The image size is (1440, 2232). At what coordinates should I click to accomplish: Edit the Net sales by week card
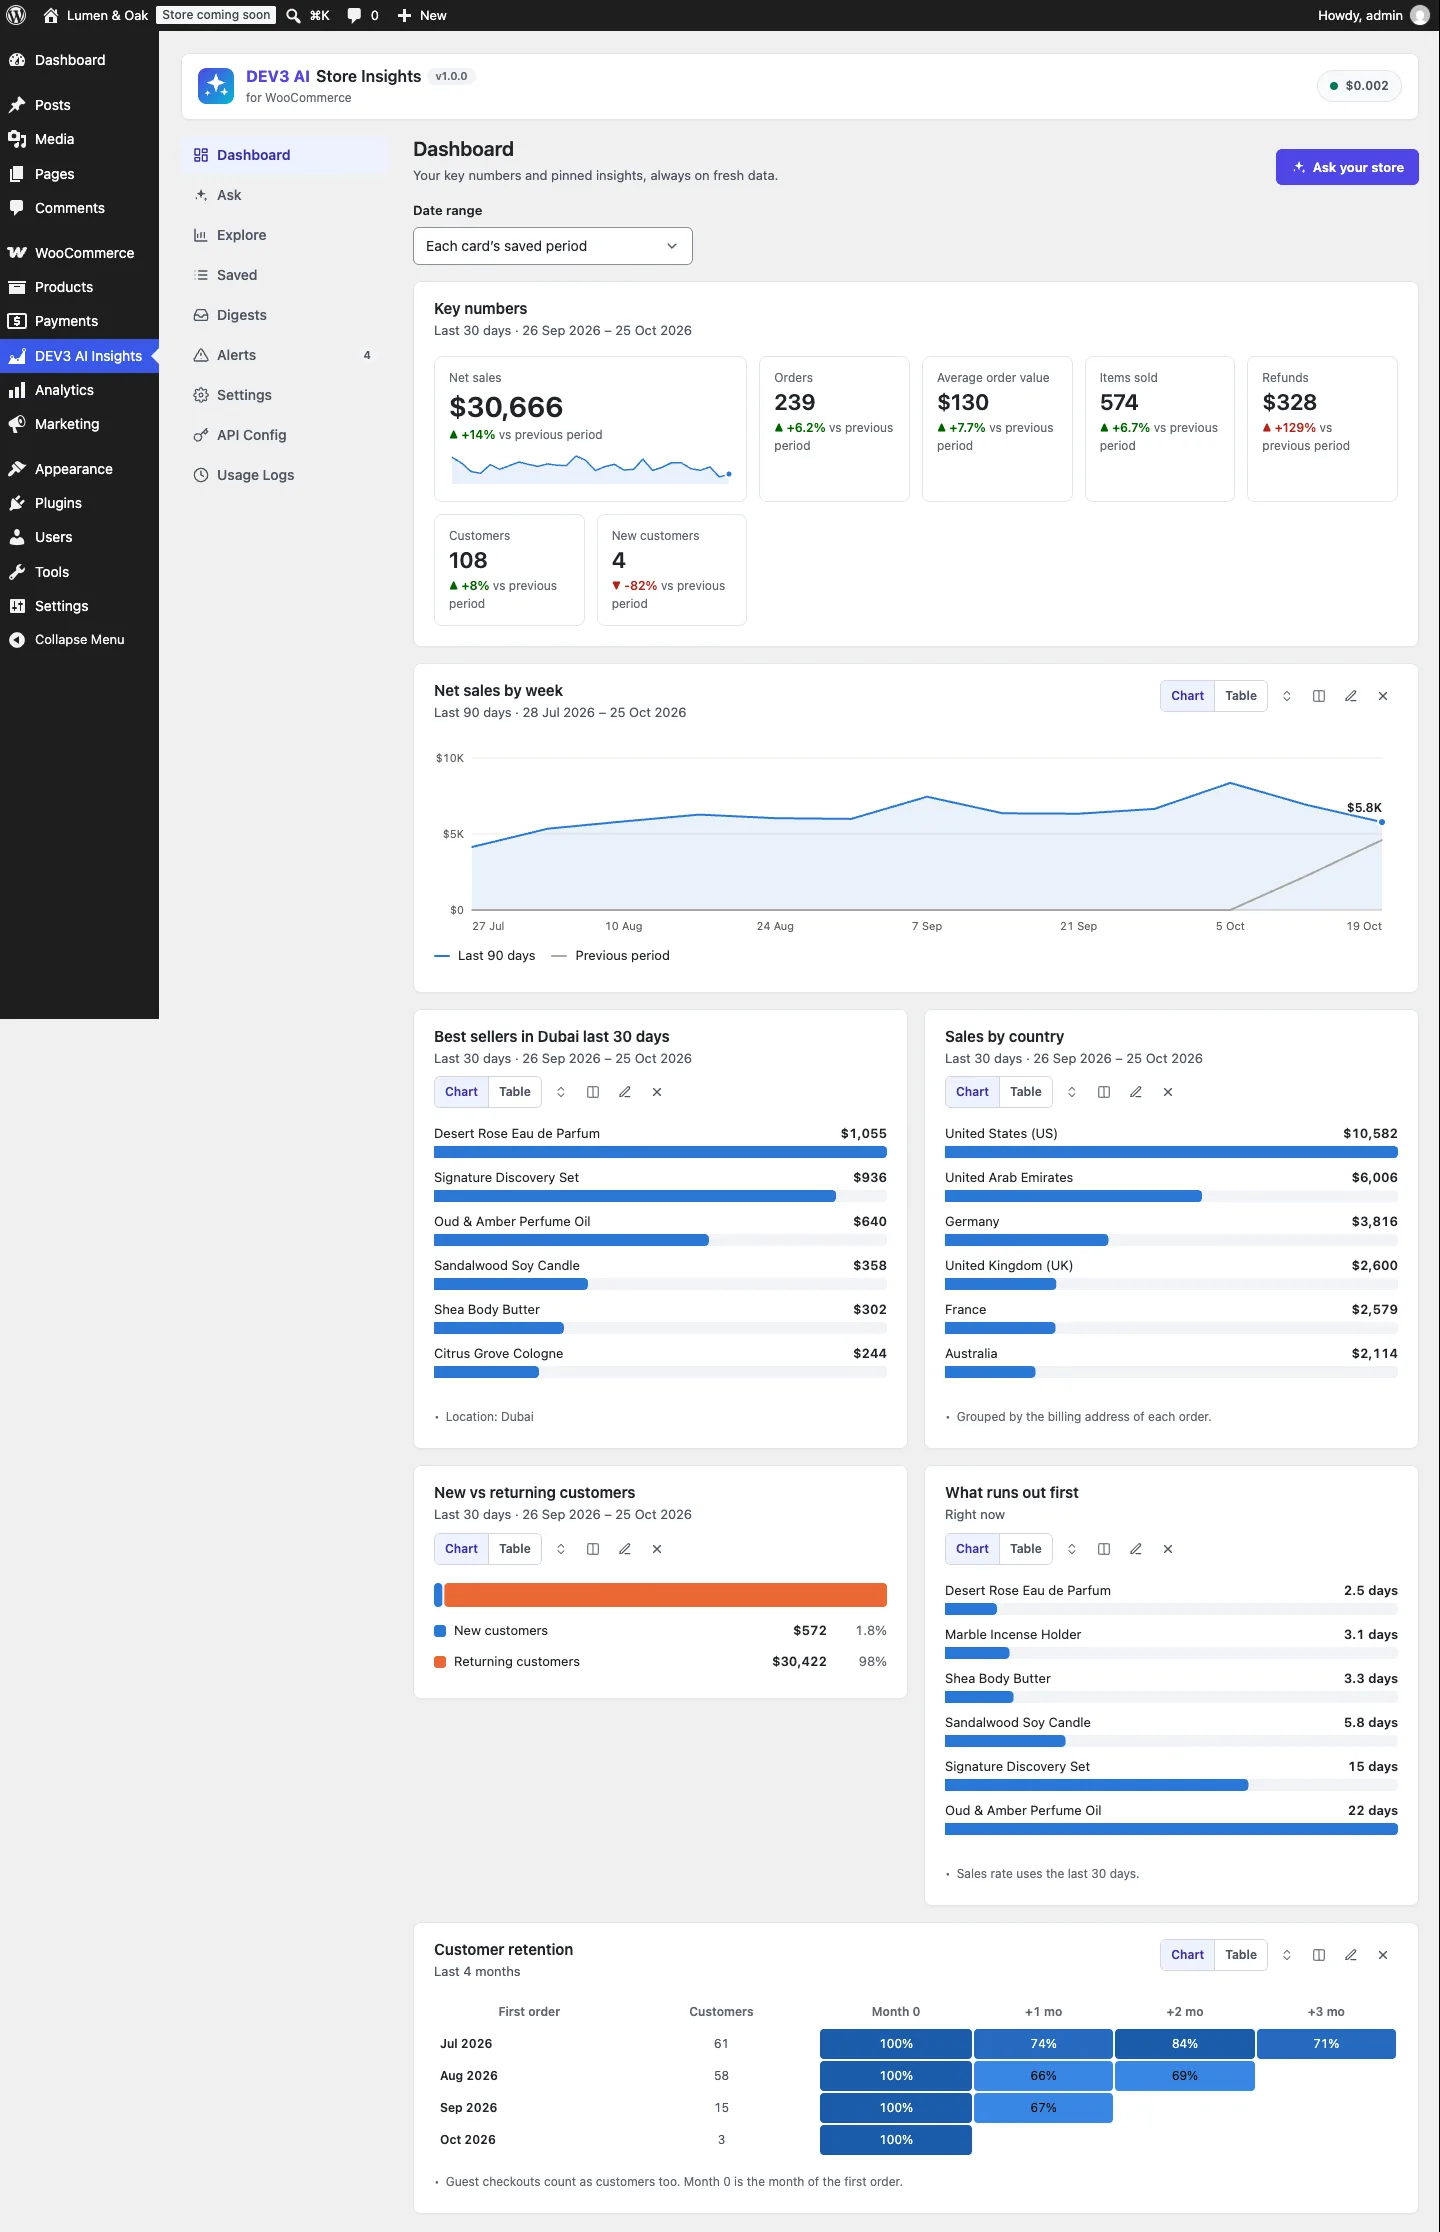coord(1351,696)
